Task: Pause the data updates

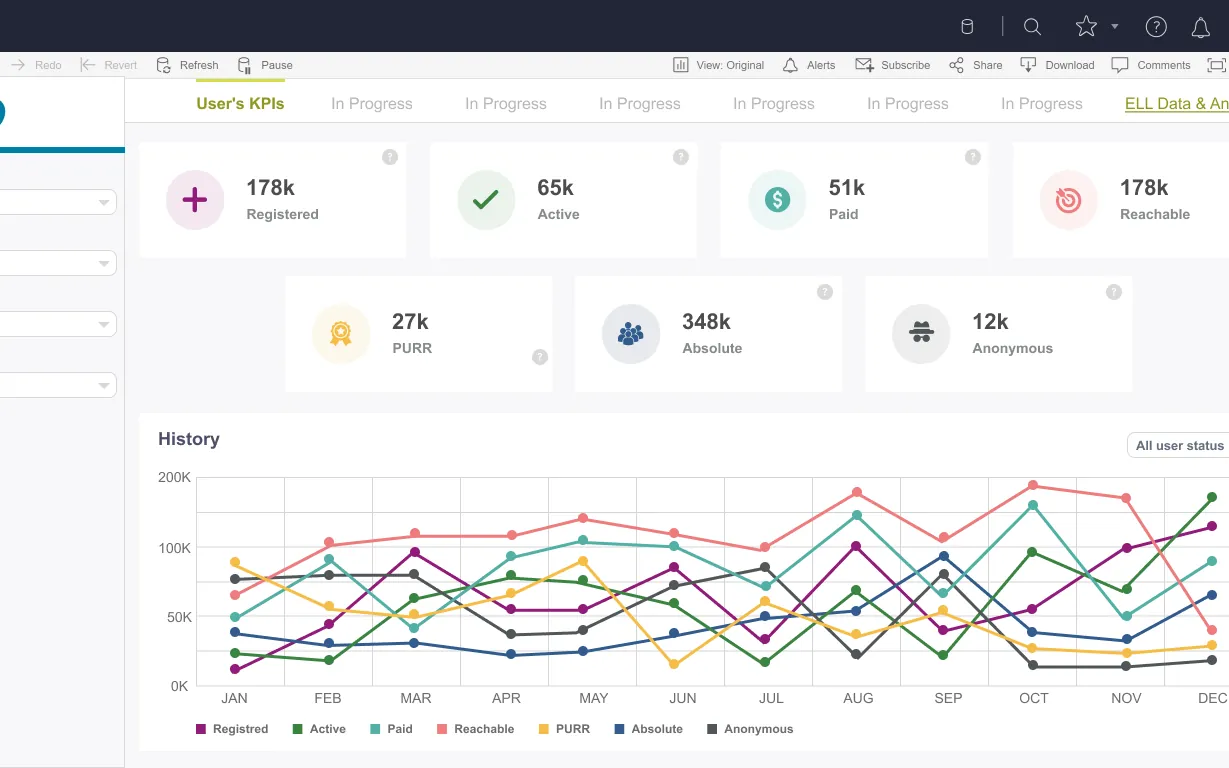Action: coord(265,65)
